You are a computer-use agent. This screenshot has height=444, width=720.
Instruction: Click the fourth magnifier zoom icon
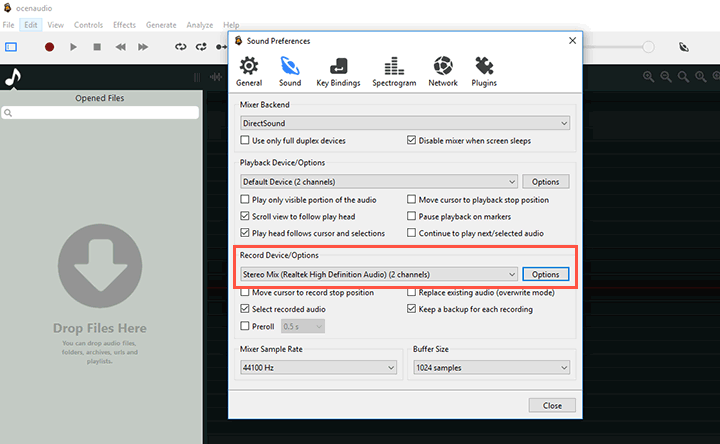click(701, 77)
